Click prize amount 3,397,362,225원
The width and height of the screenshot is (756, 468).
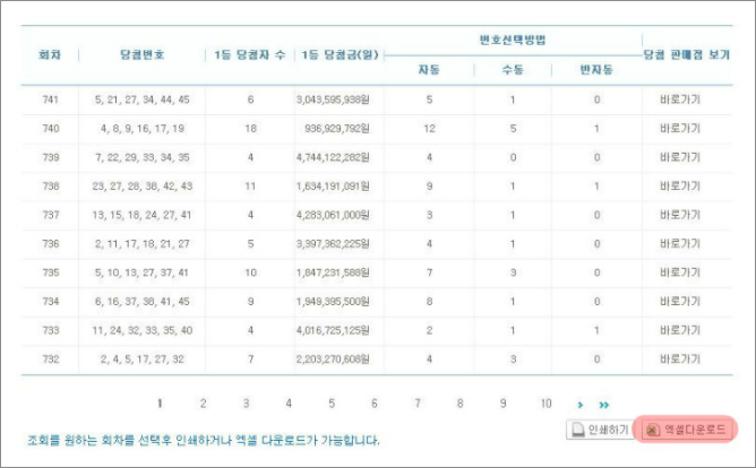333,244
